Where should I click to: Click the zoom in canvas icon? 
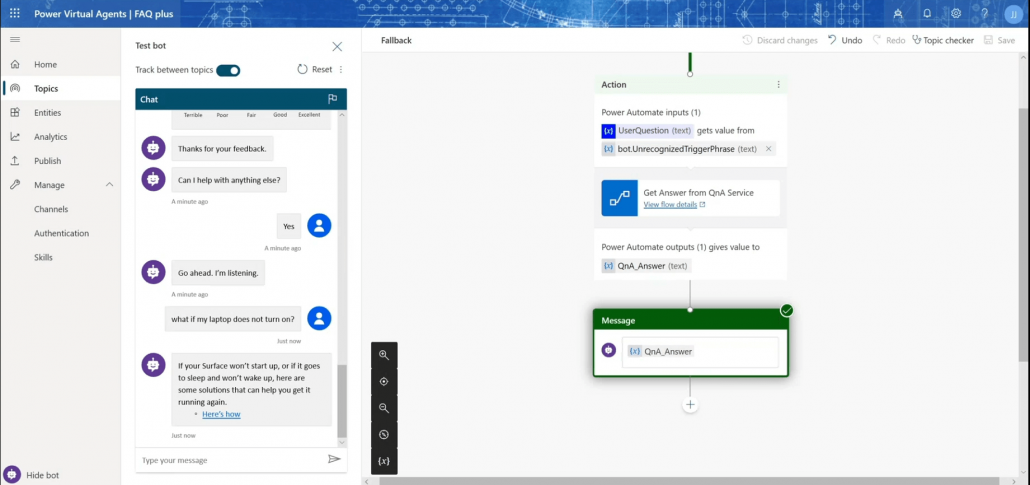pos(384,355)
